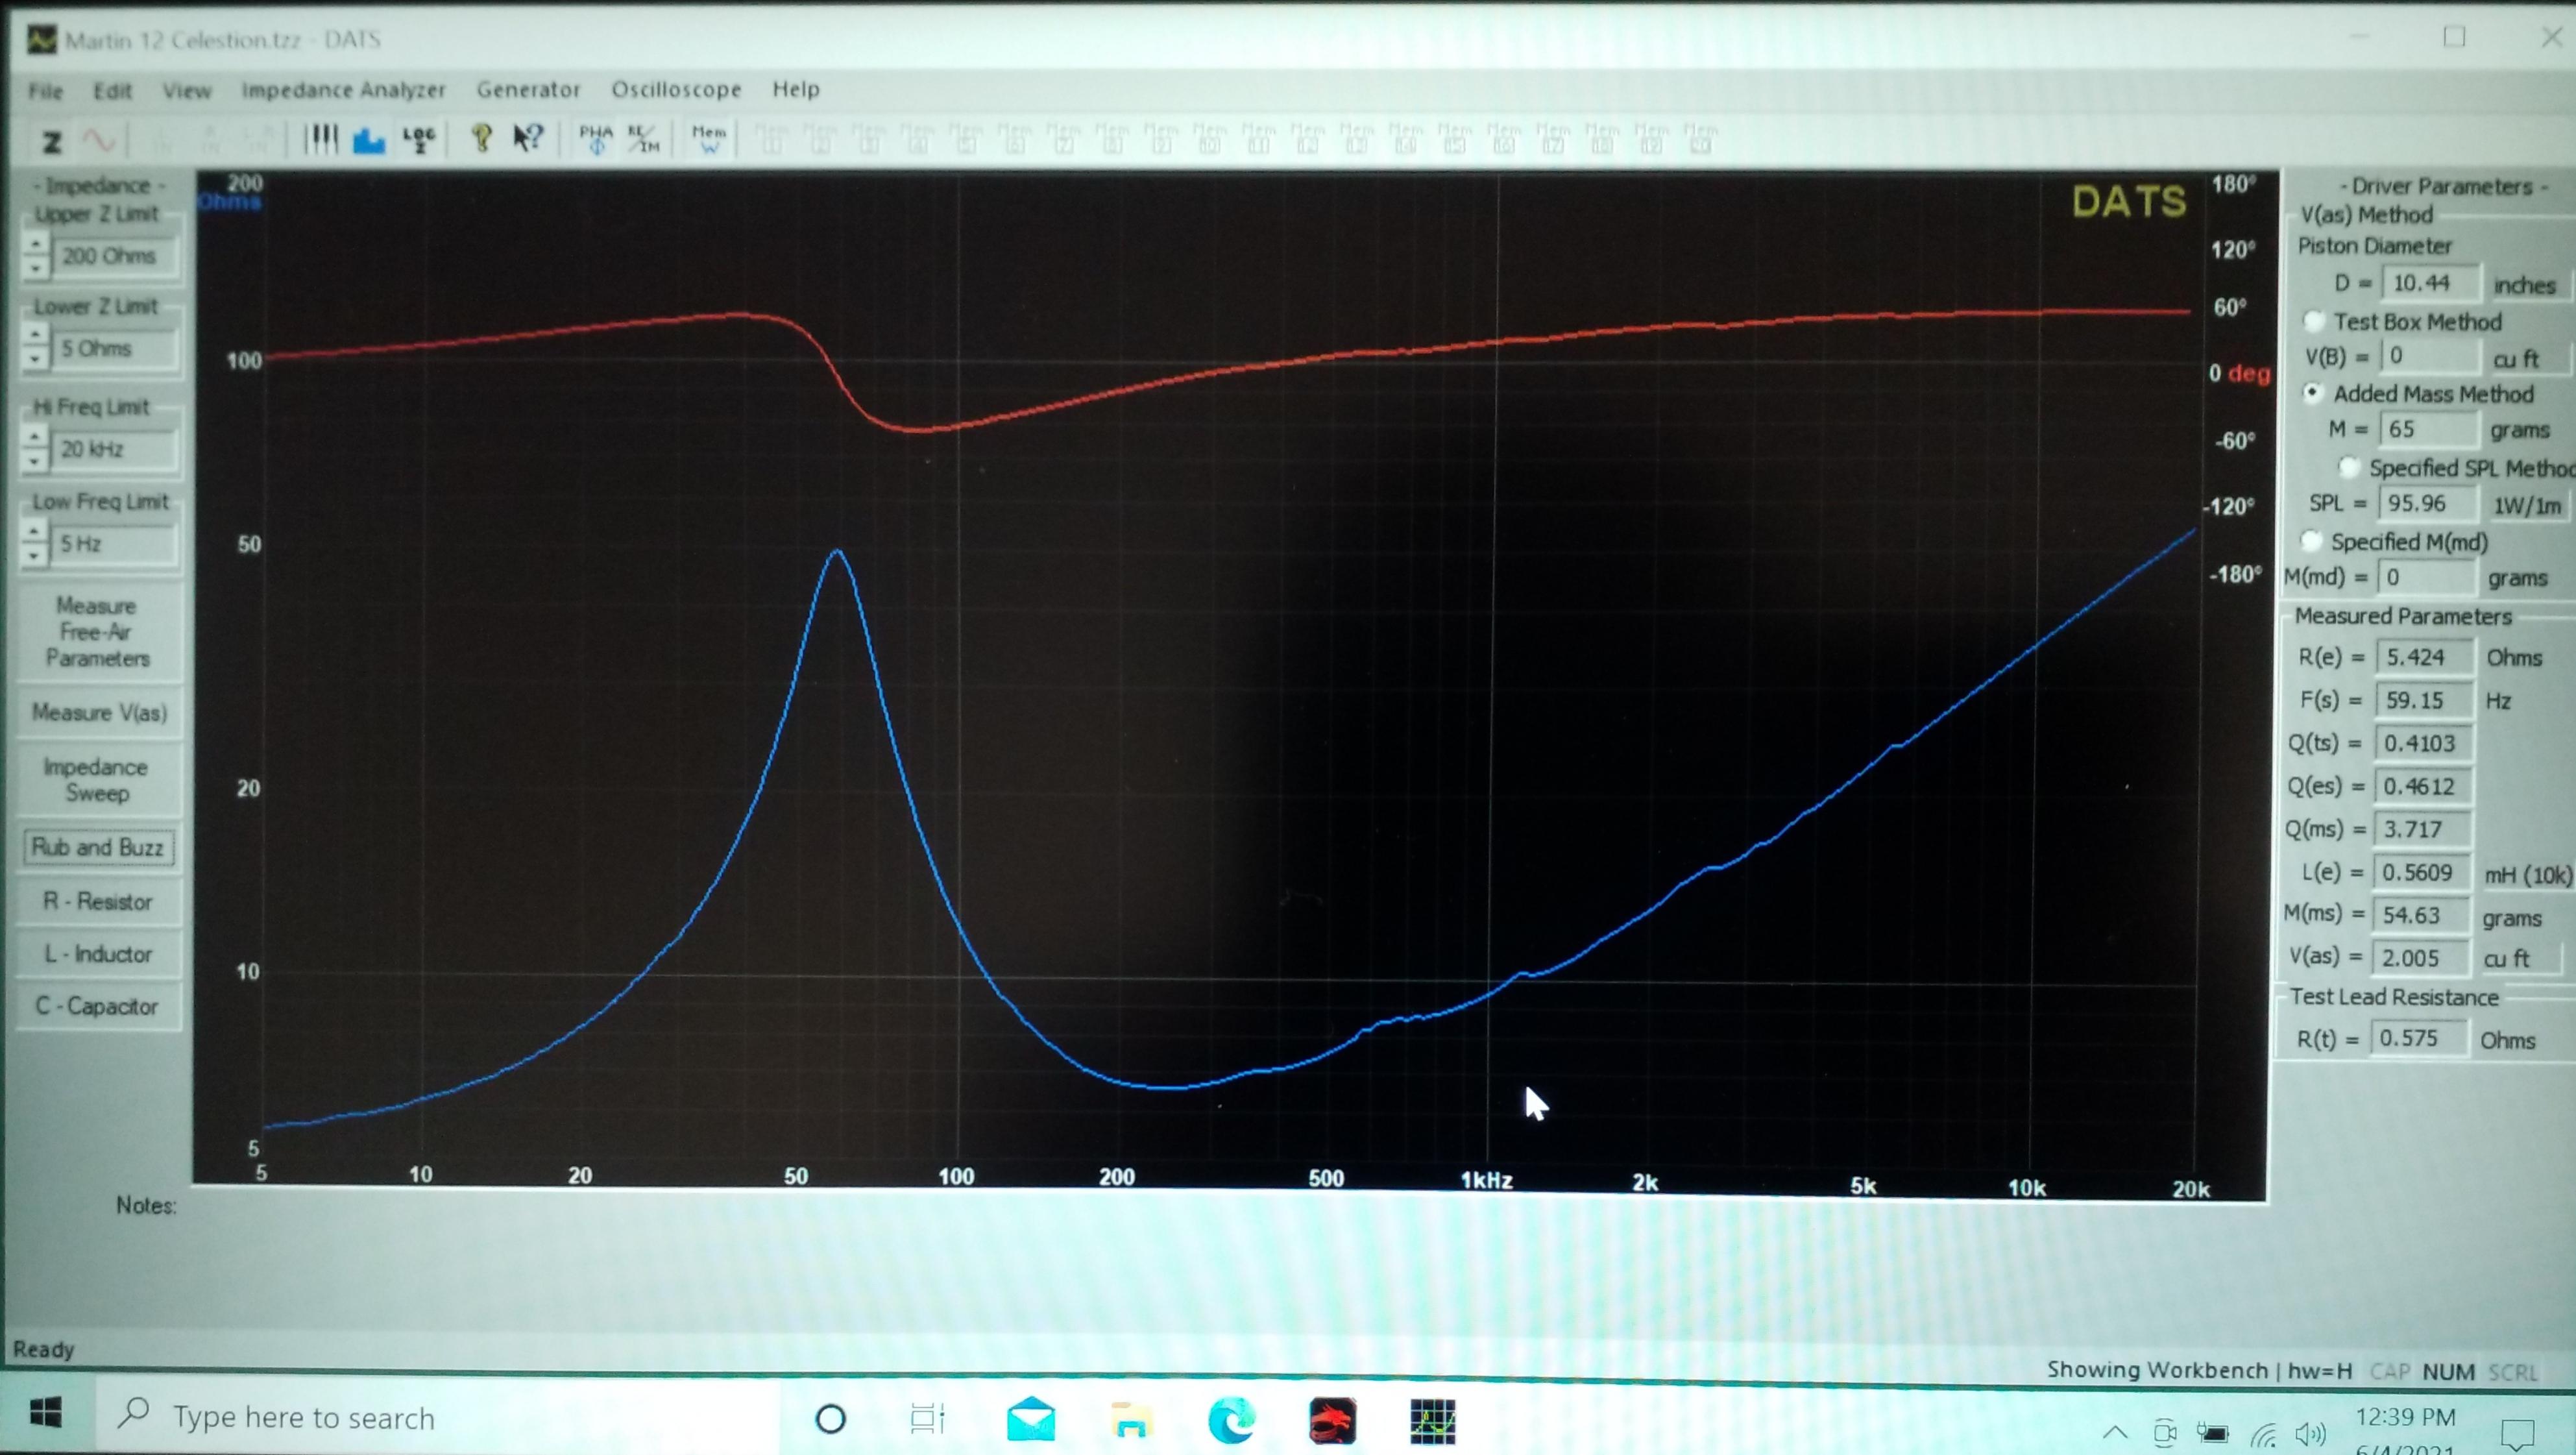The width and height of the screenshot is (2576, 1455).
Task: Click the R(t) test lead resistance field
Action: click(x=2418, y=1038)
